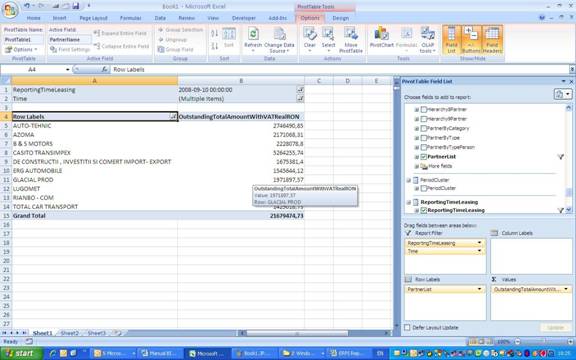Check the PartnerByCategory field
The height and width of the screenshot is (360, 576).
[x=424, y=129]
